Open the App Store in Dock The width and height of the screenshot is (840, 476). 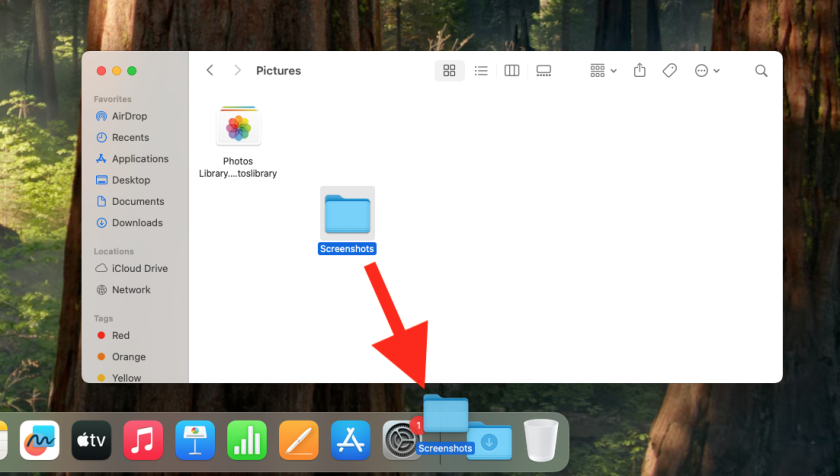pyautogui.click(x=351, y=439)
